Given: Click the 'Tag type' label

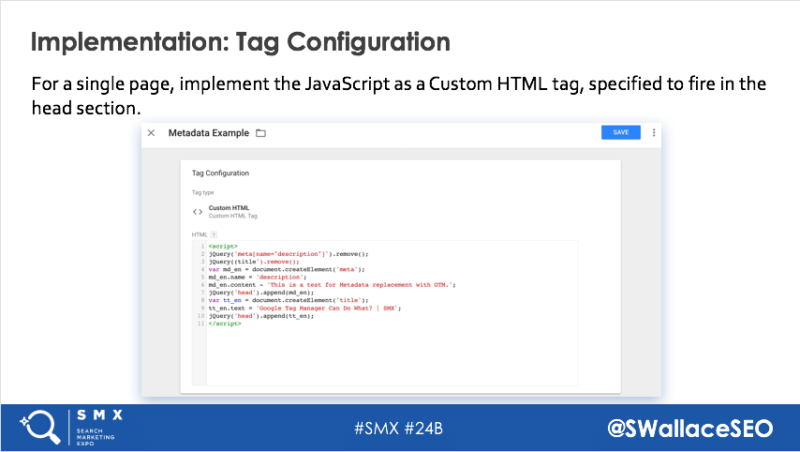Looking at the screenshot, I should click(203, 193).
